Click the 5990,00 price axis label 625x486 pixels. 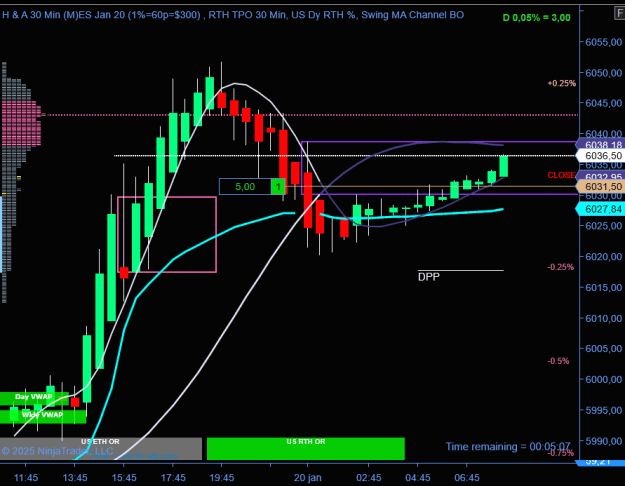603,441
